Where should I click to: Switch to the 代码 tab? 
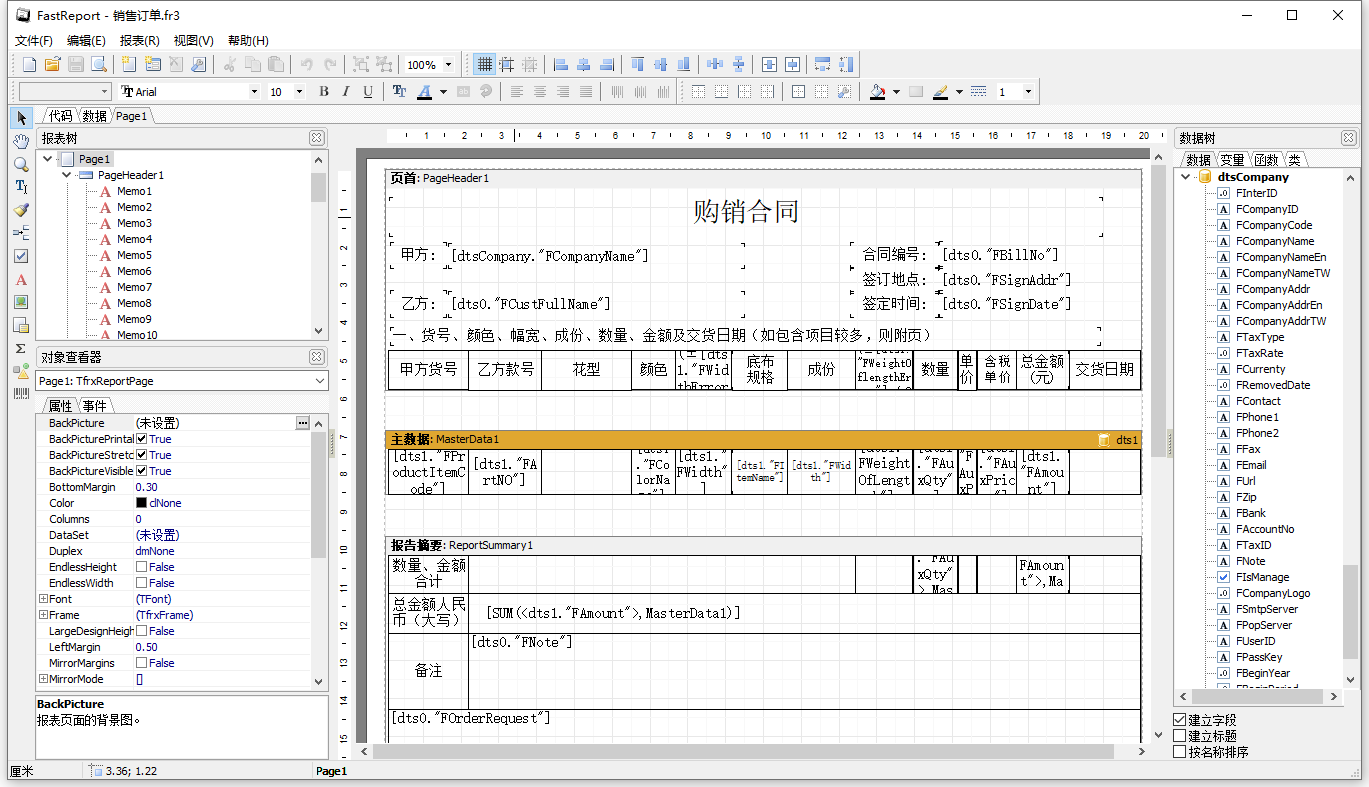(60, 116)
